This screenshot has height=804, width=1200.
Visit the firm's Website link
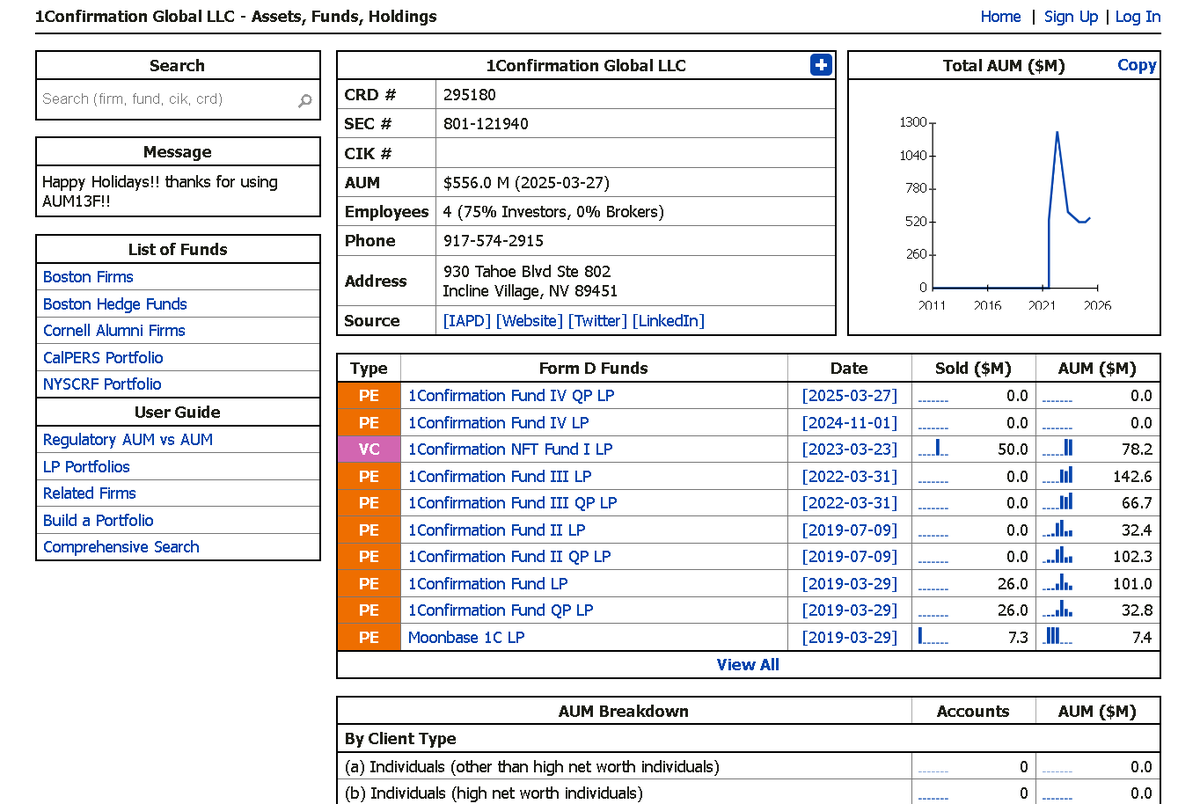(x=529, y=321)
